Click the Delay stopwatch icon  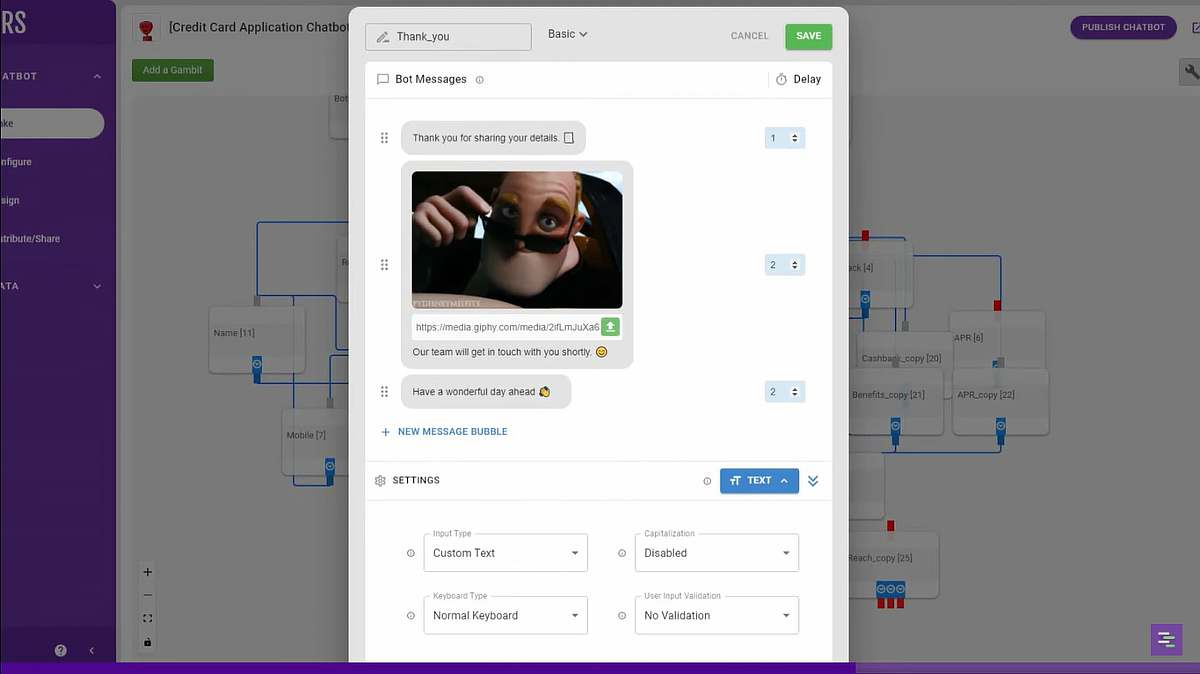[781, 79]
